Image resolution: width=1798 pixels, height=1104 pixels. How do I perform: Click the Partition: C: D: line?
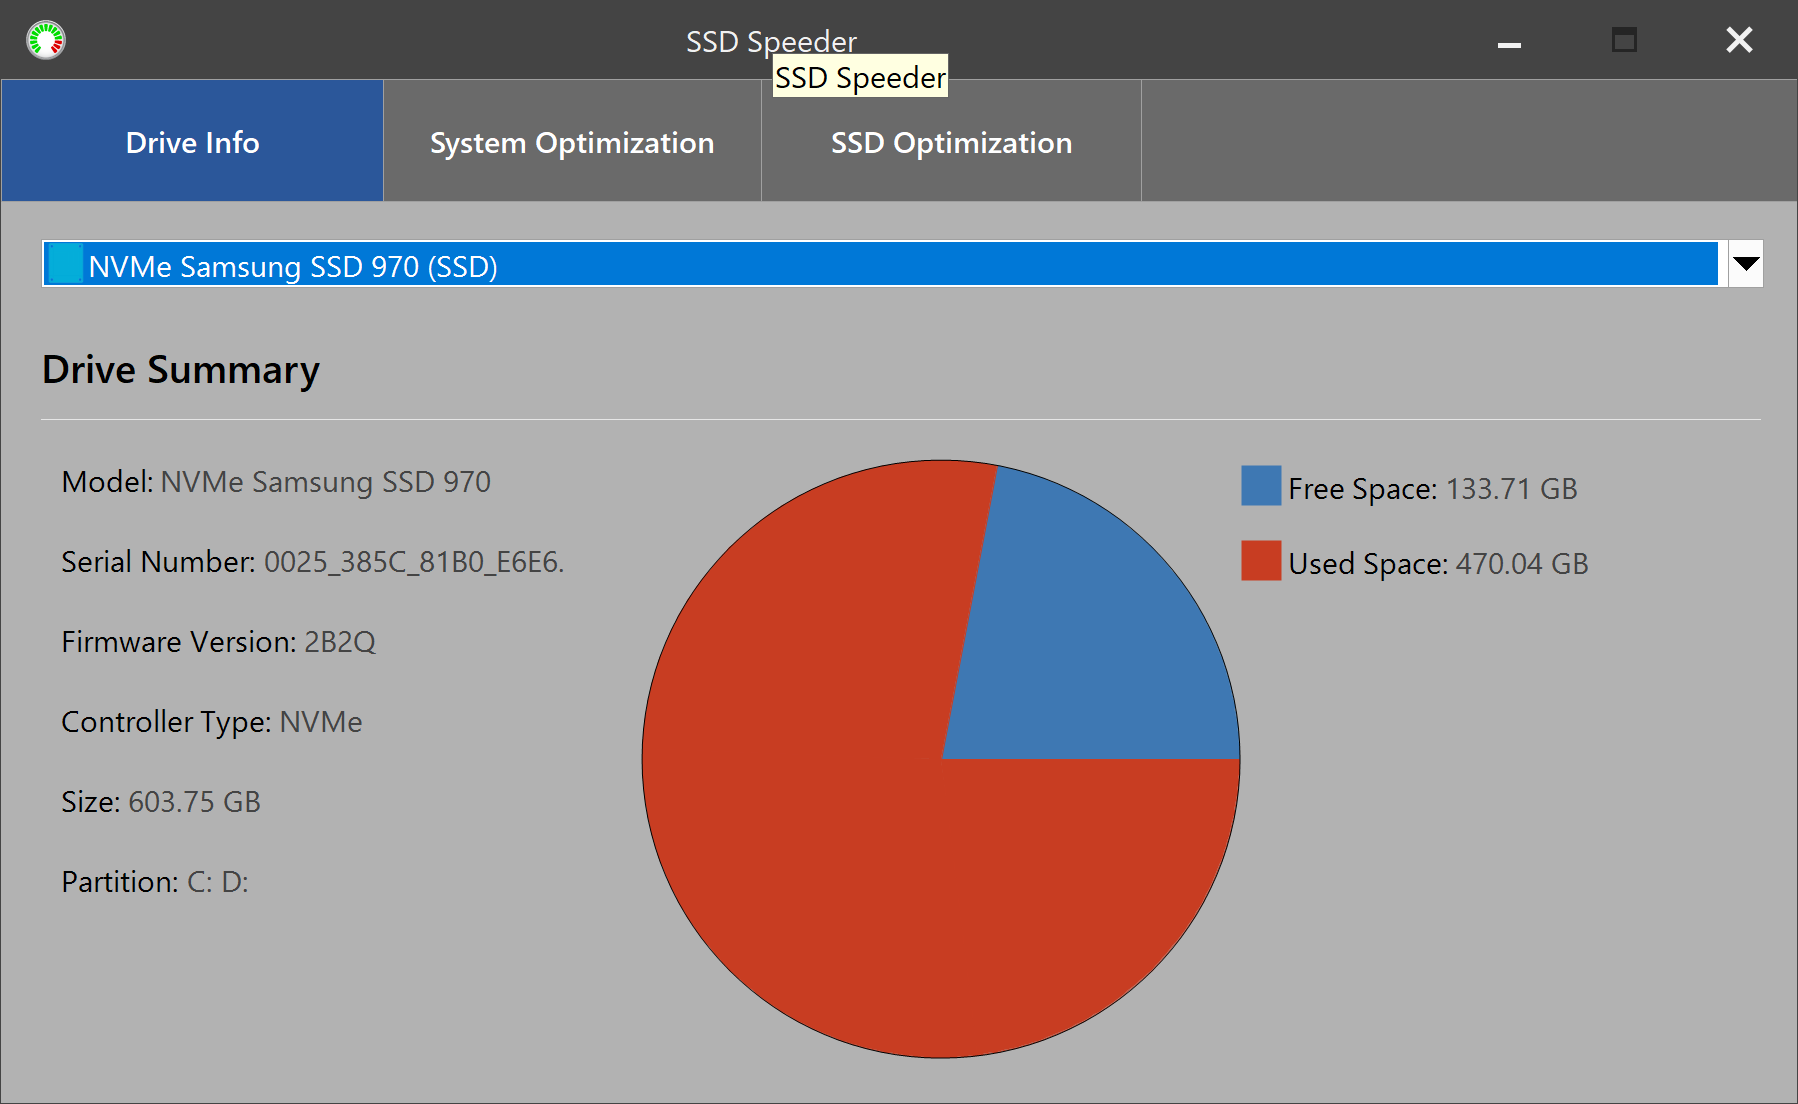(x=155, y=882)
